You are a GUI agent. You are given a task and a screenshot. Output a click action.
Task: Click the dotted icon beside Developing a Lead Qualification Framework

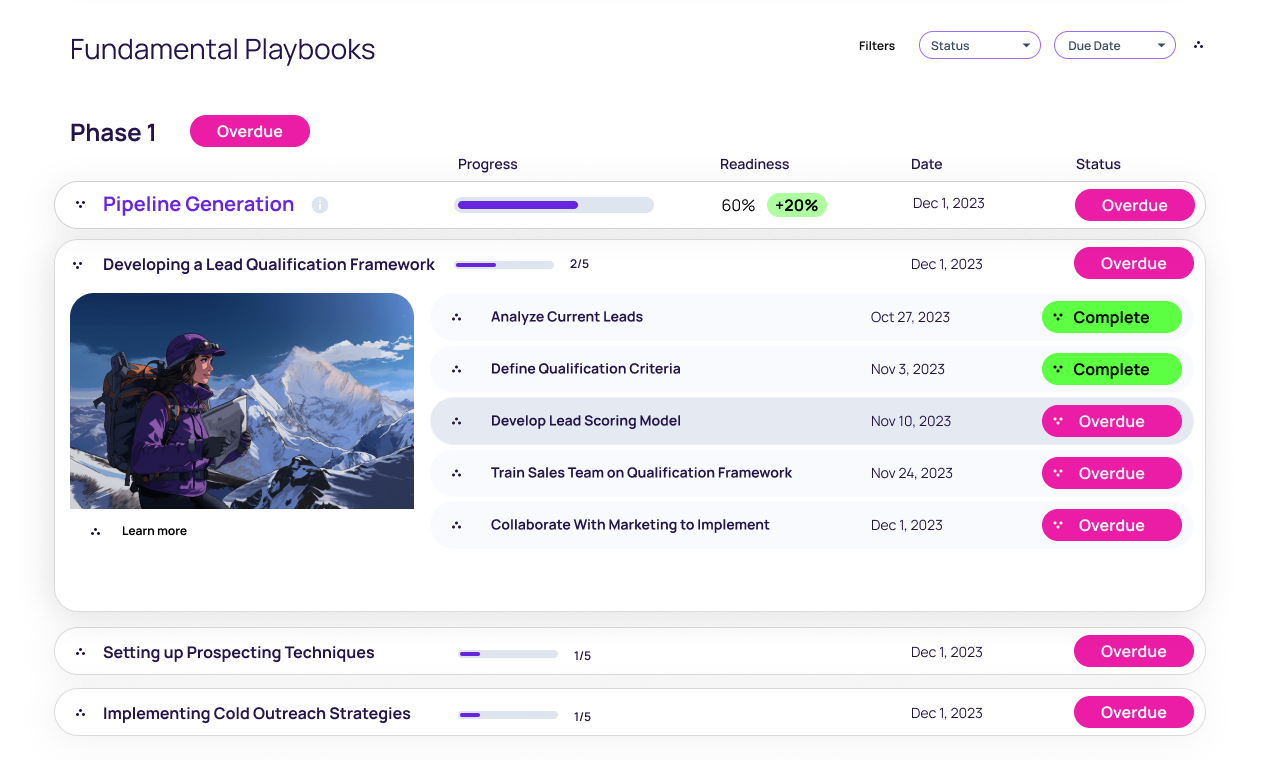79,264
